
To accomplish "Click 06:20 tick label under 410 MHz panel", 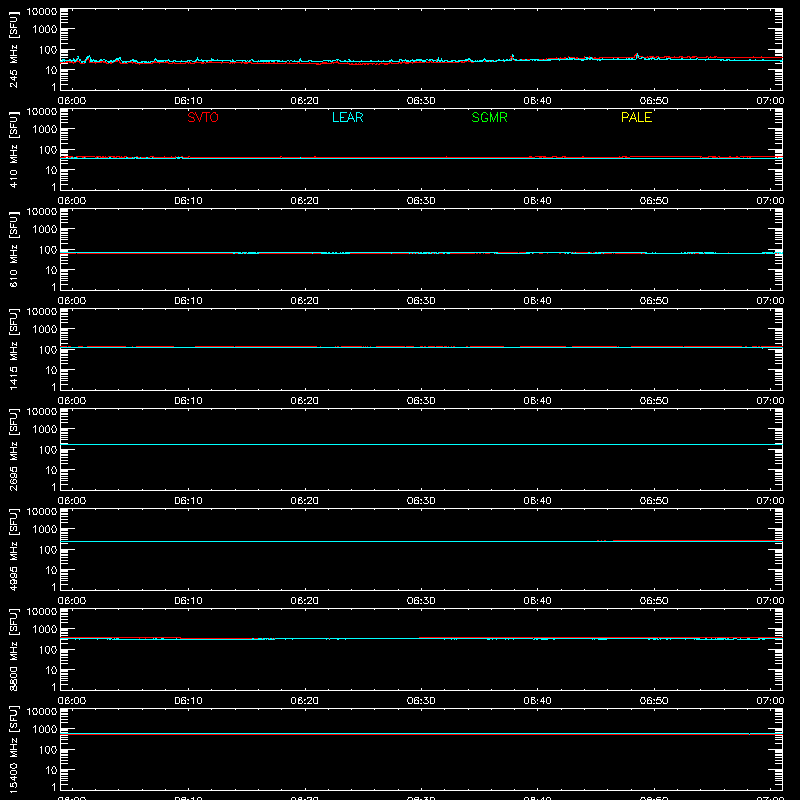I will tap(305, 201).
